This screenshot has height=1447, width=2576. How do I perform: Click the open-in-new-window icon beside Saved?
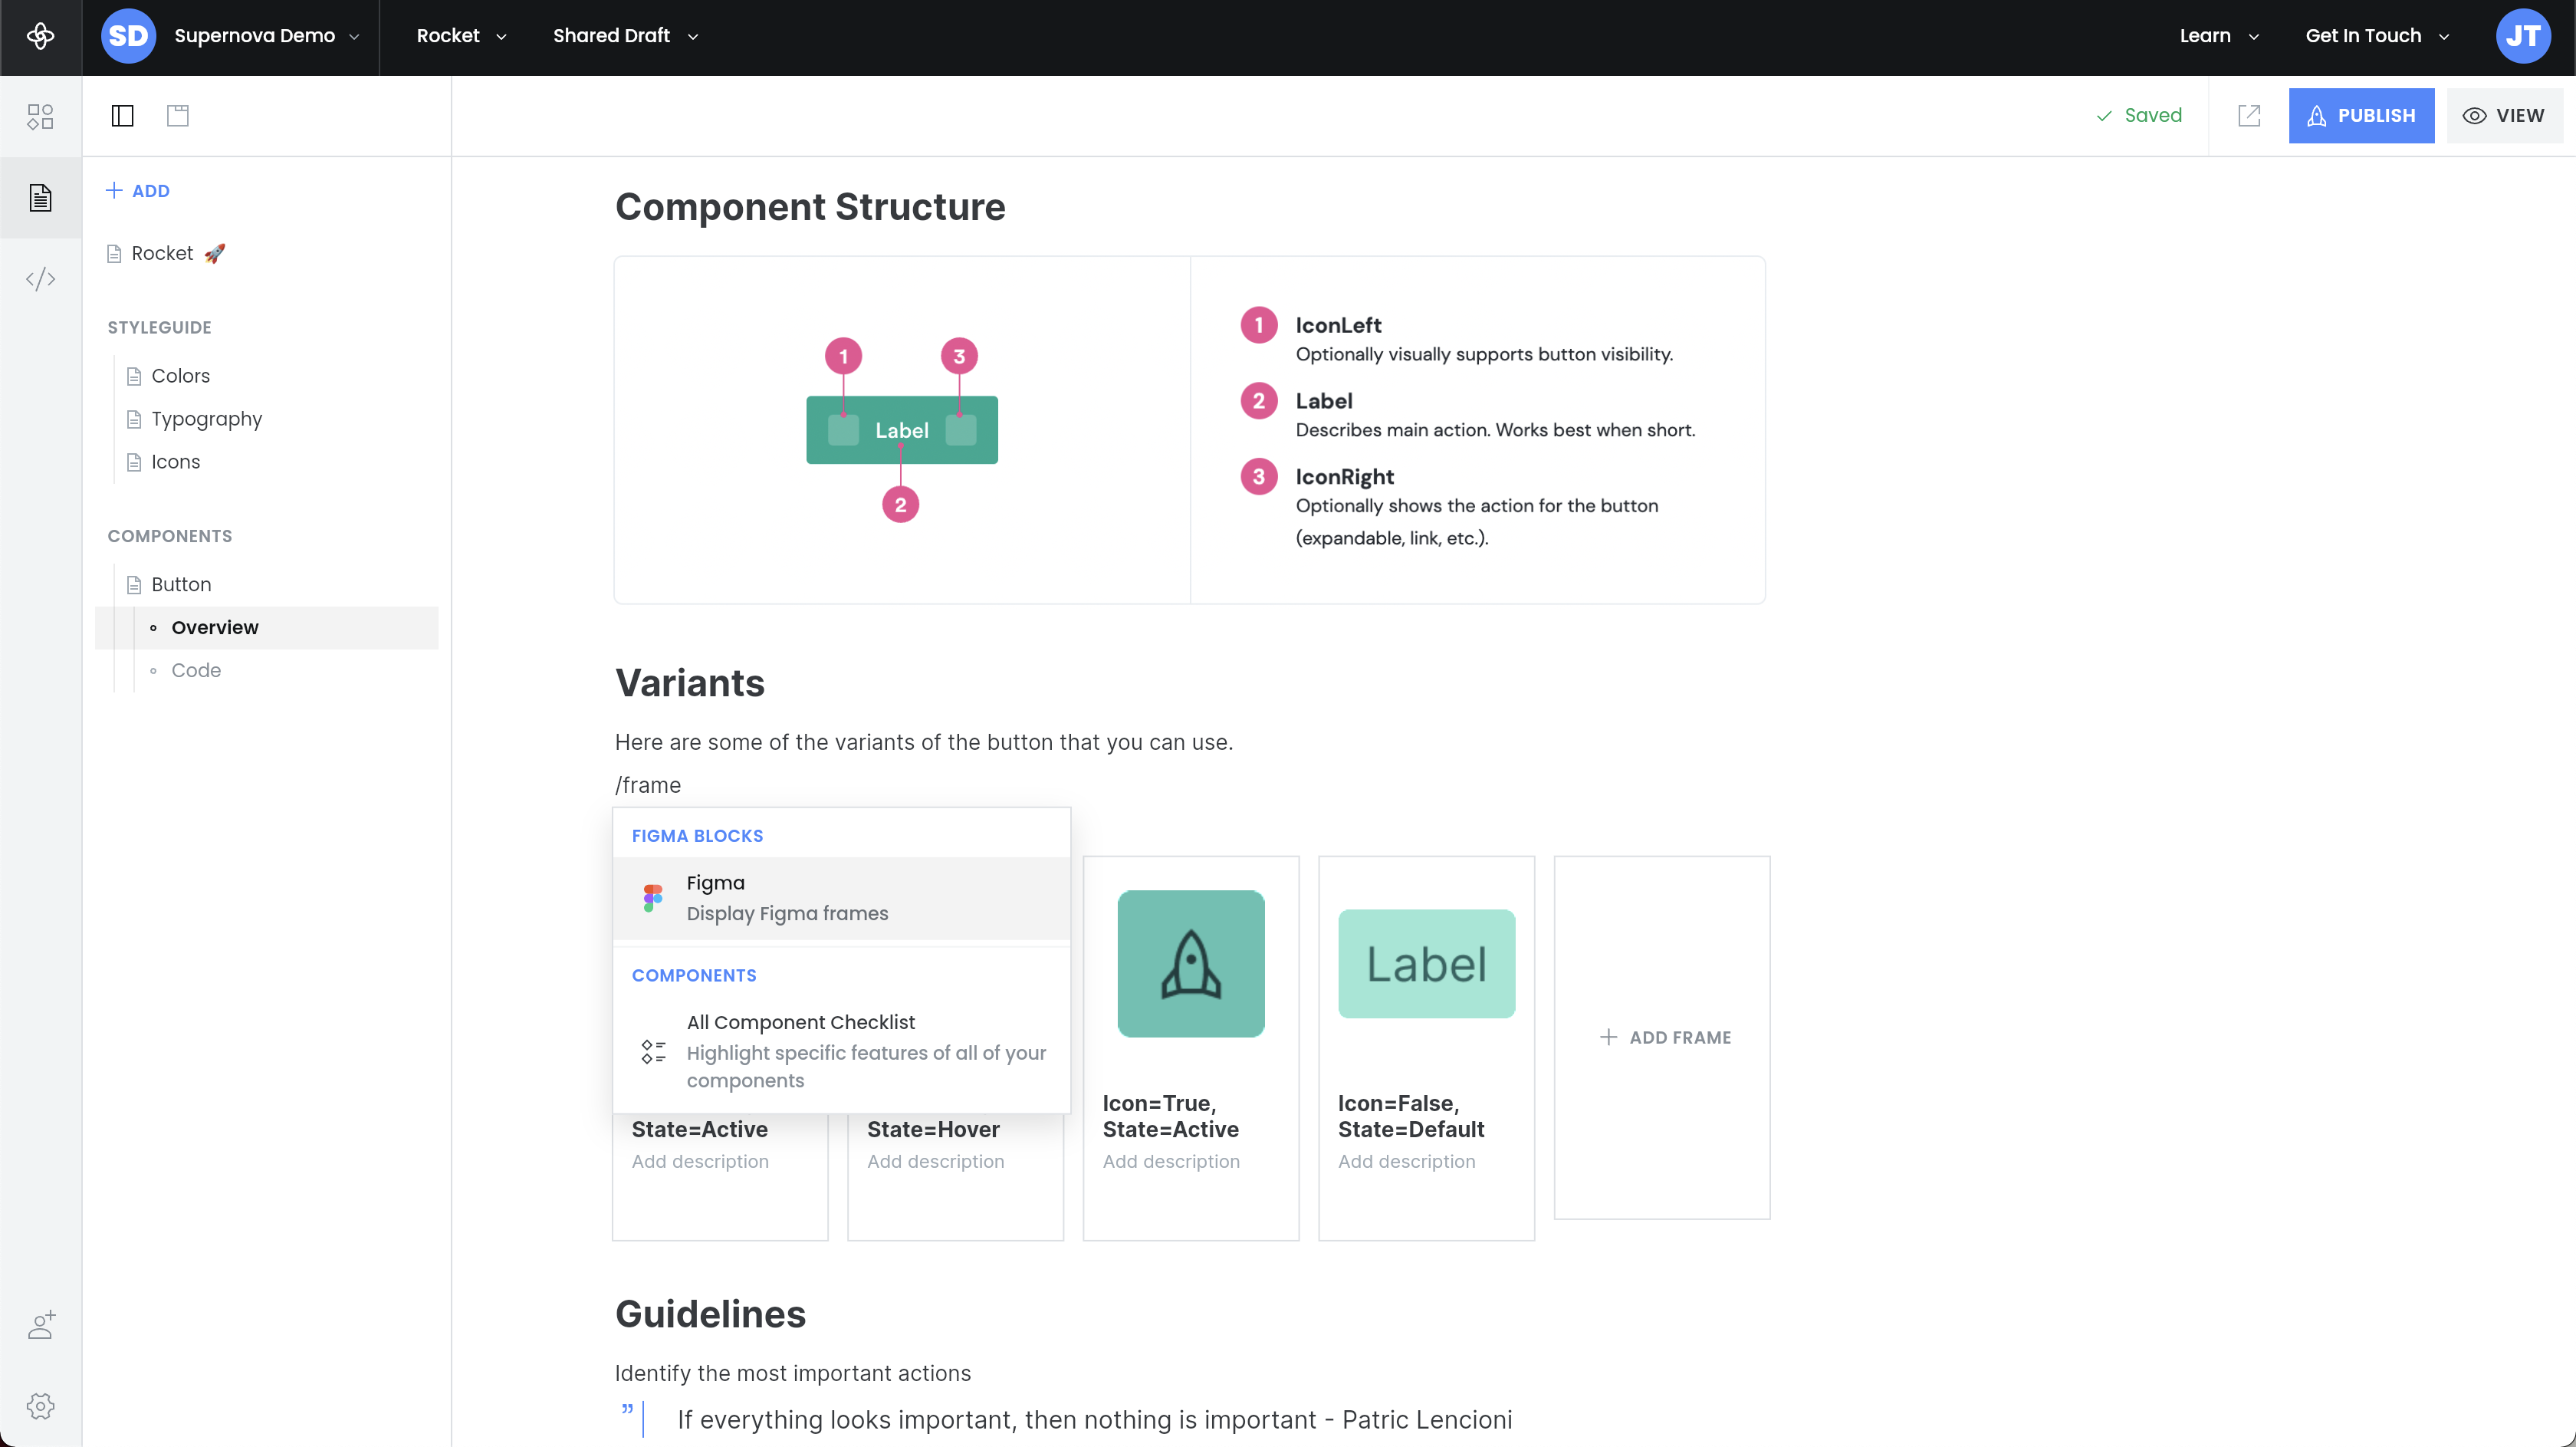click(x=2249, y=116)
